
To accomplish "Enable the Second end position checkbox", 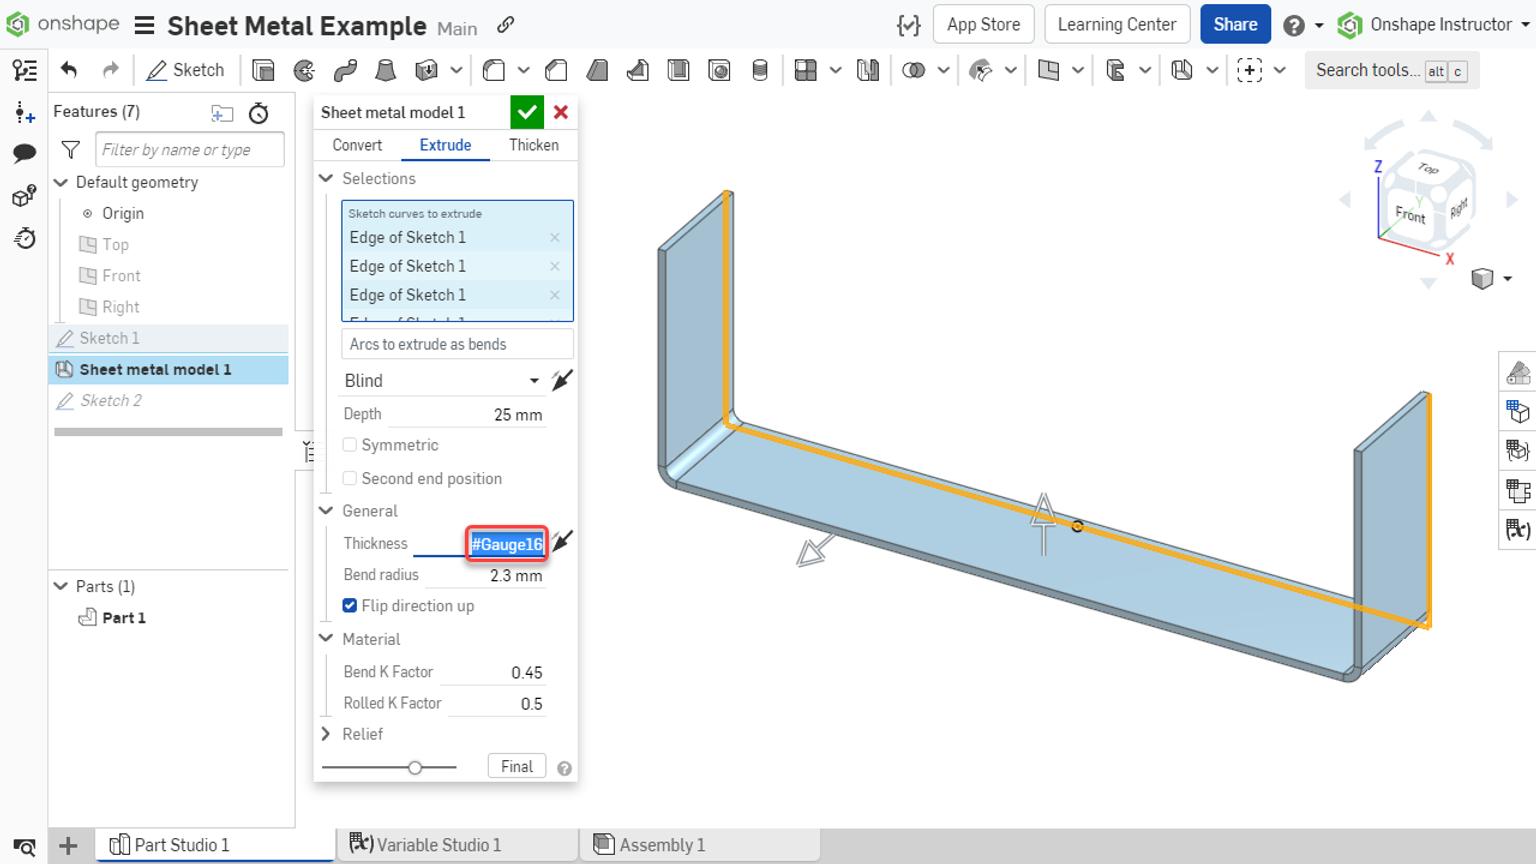I will [x=350, y=478].
